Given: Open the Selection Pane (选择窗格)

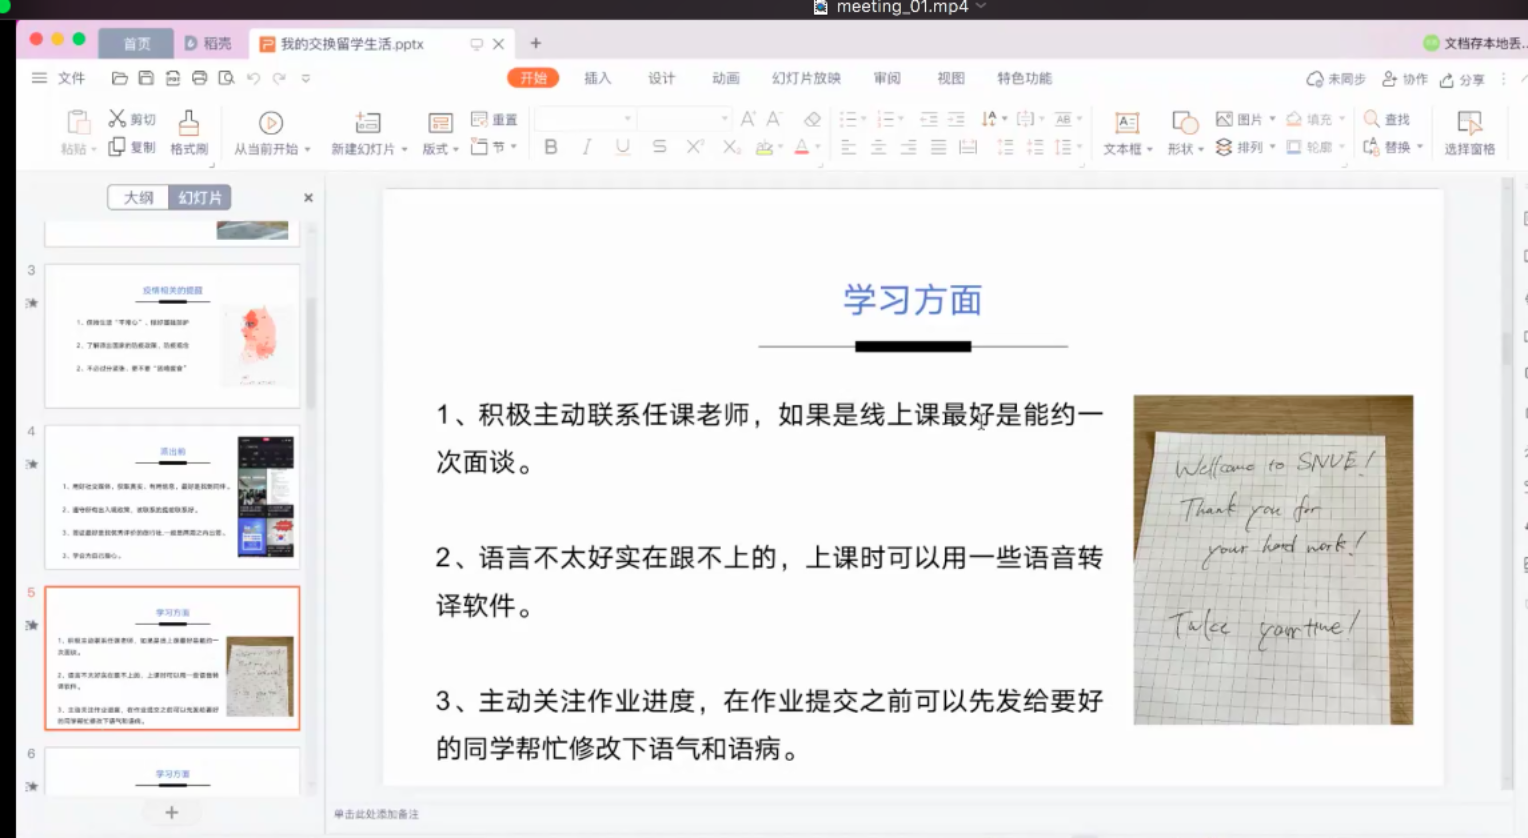Looking at the screenshot, I should coord(1469,124).
